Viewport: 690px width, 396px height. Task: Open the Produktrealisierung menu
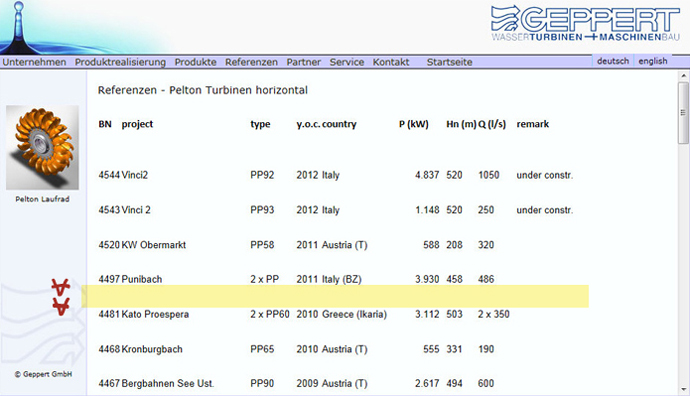120,62
